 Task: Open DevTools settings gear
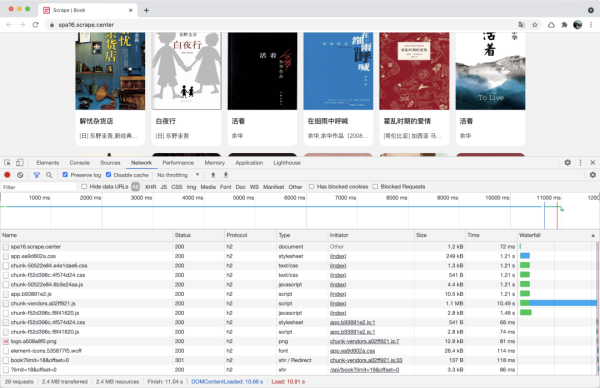[567, 163]
